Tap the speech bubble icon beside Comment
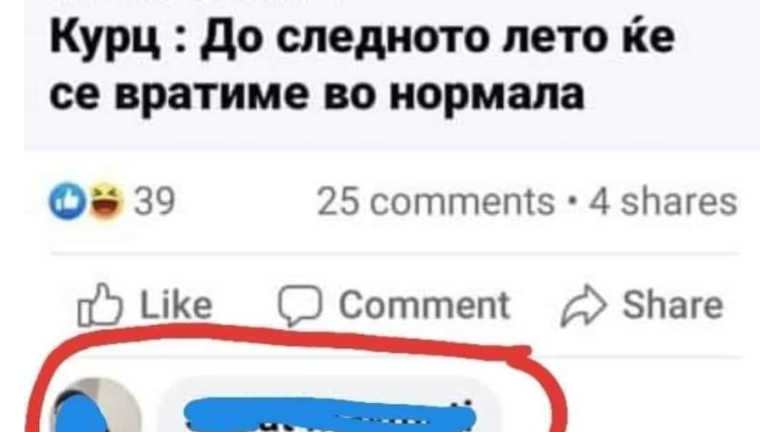Image resolution: width=760 pixels, height=432 pixels. click(x=300, y=305)
